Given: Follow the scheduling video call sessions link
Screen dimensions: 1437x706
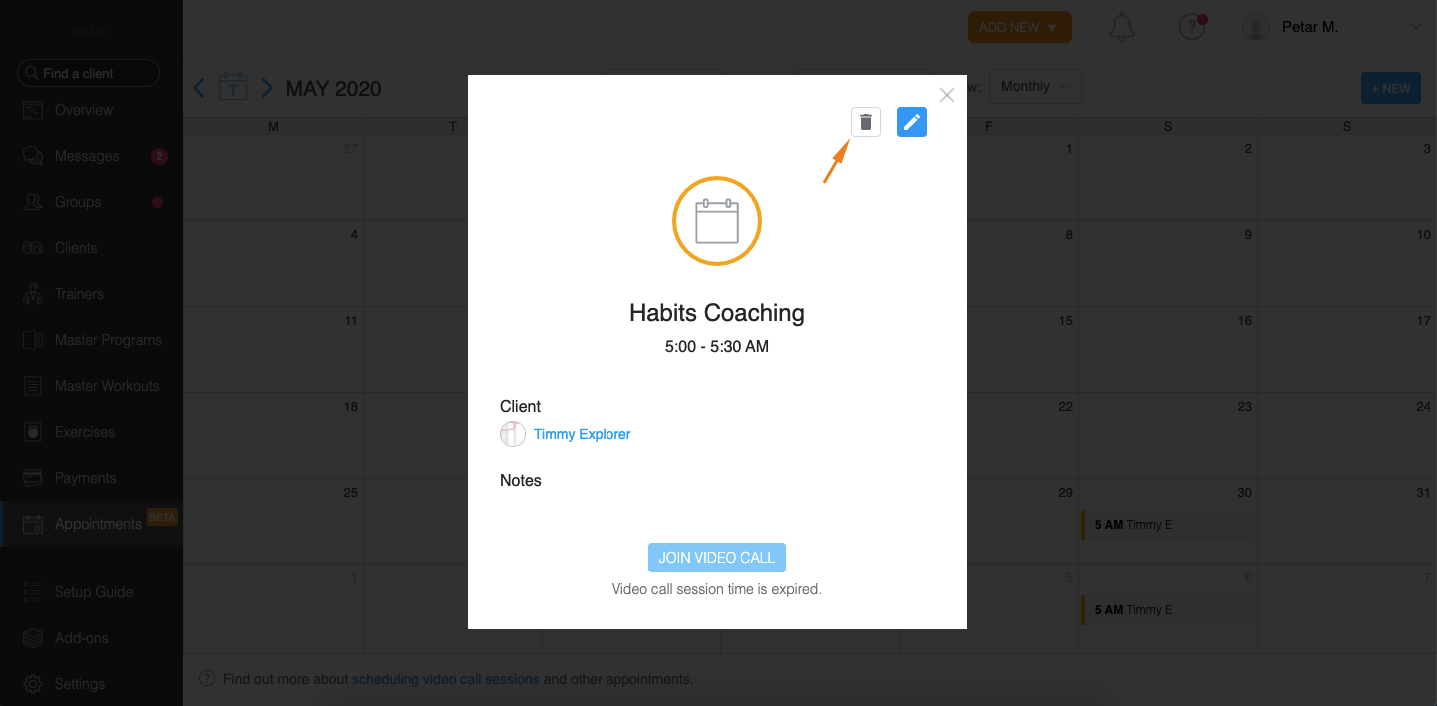Looking at the screenshot, I should point(446,679).
